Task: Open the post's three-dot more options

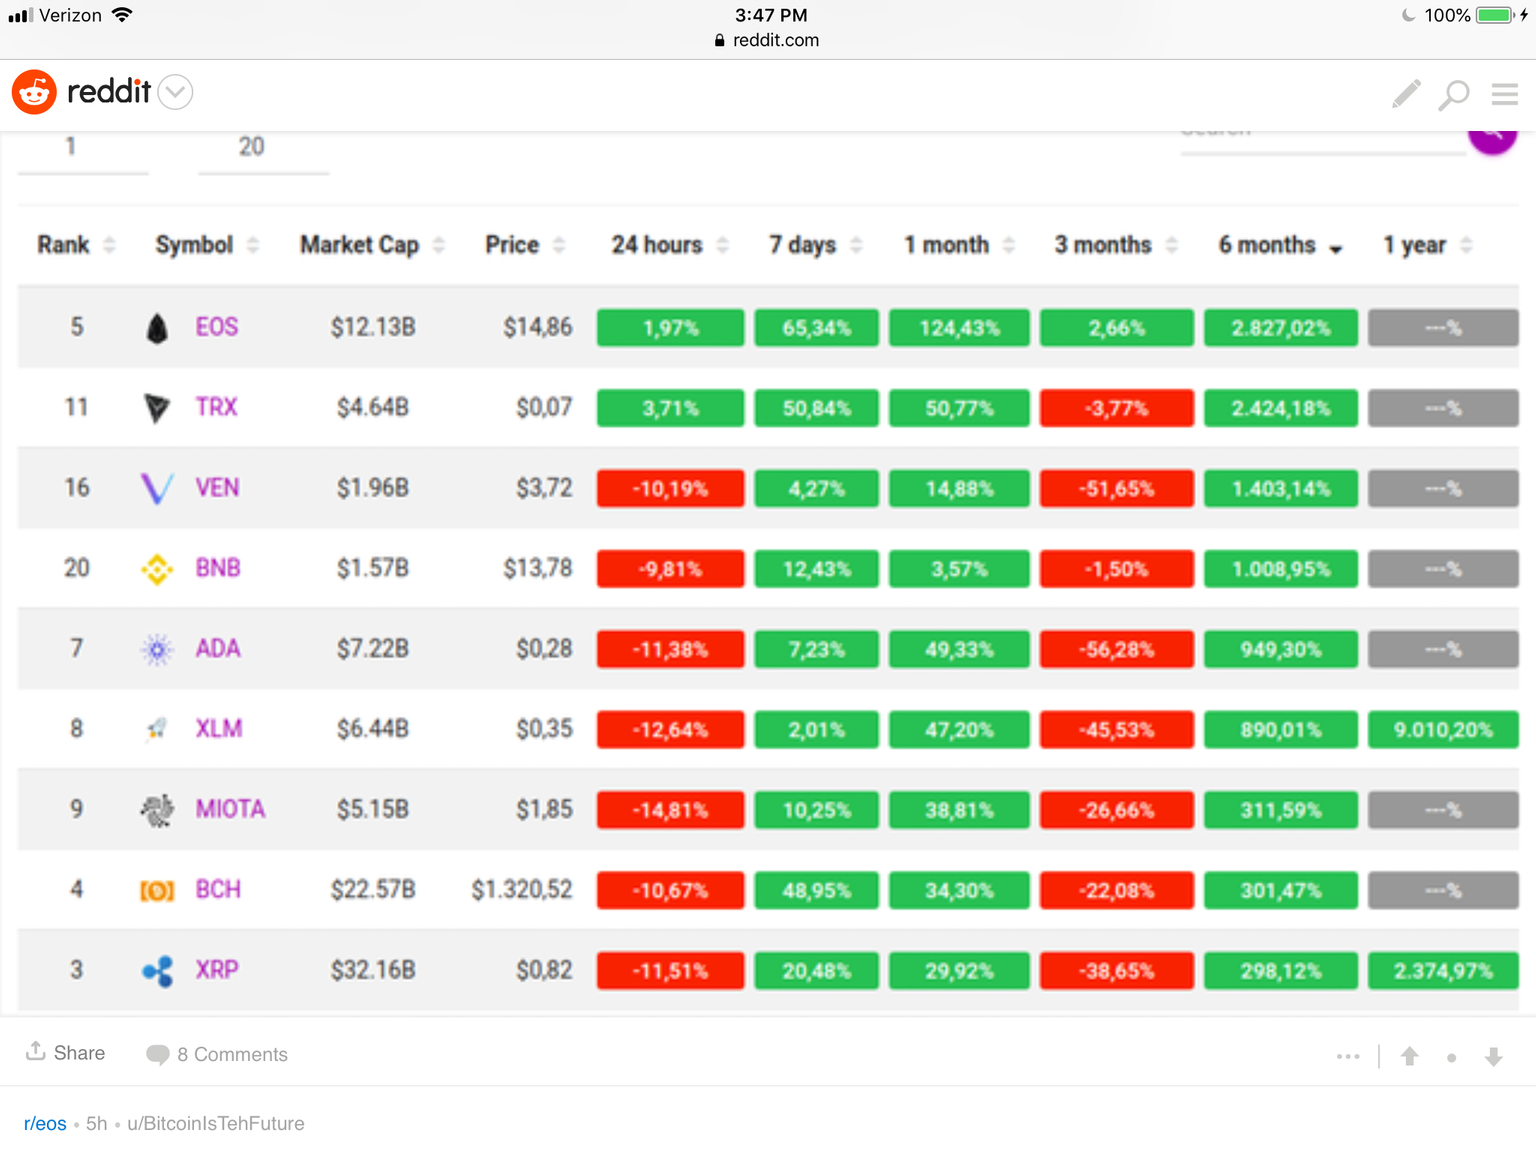Action: (x=1348, y=1056)
